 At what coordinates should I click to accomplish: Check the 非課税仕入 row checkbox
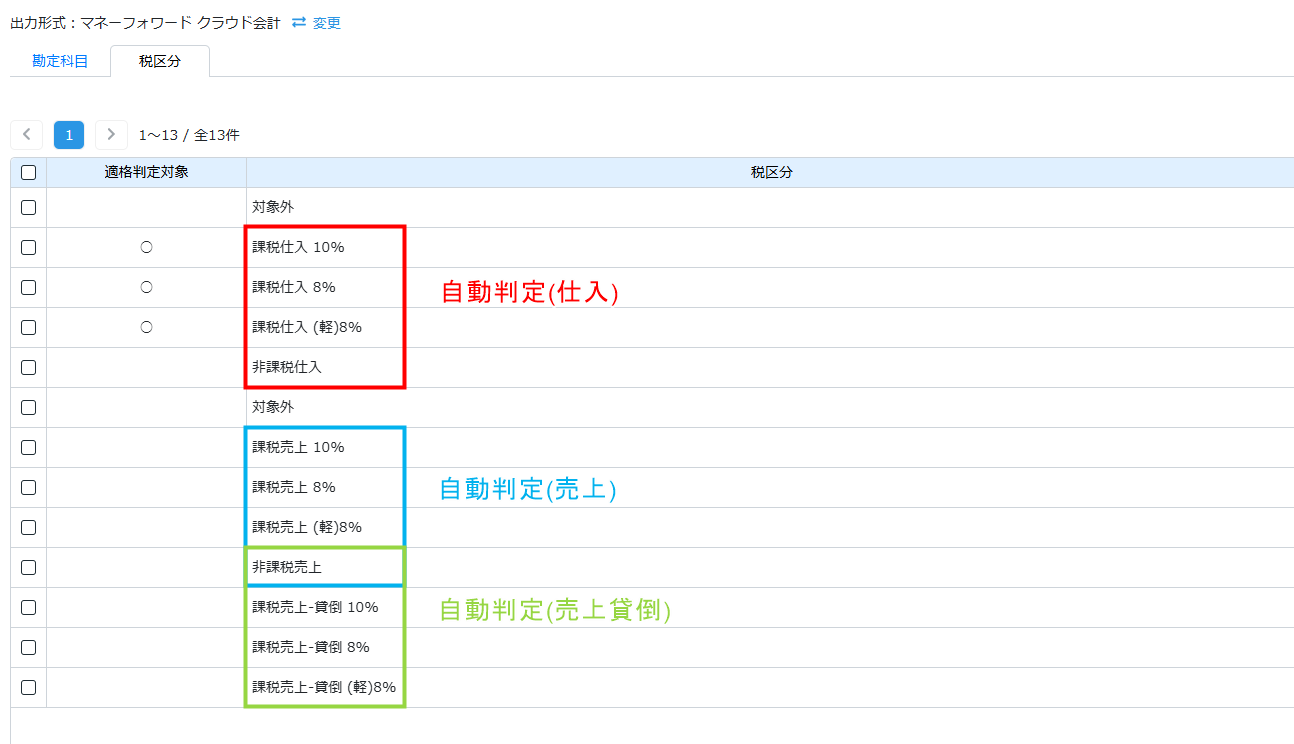pos(28,367)
